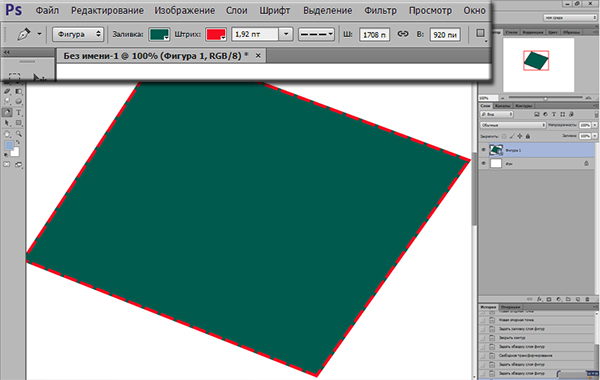This screenshot has height=380, width=600.
Task: Click the red Штрих stroke color swatch
Action: [216, 34]
